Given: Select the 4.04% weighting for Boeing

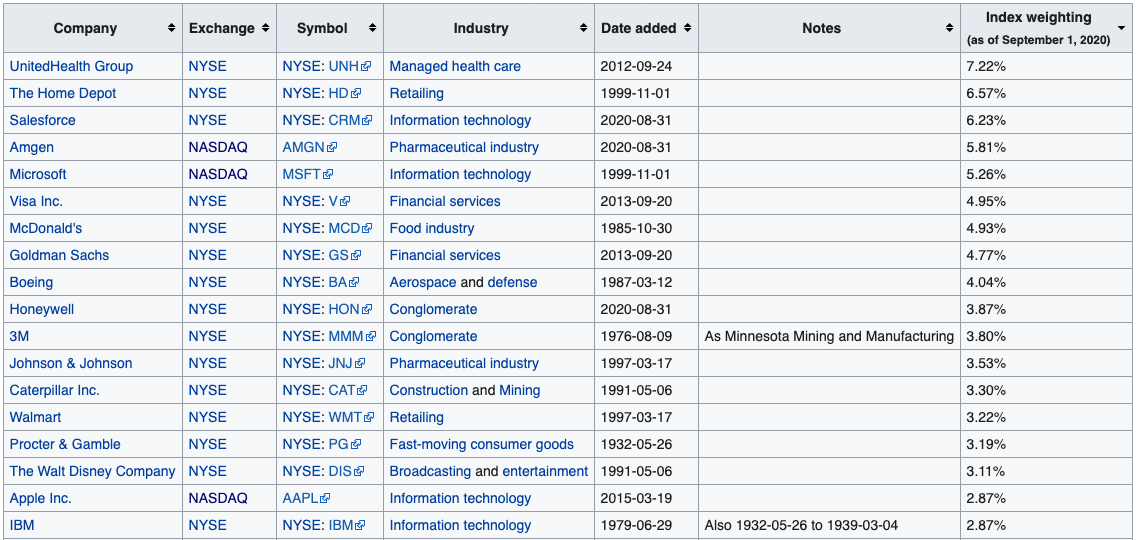Looking at the screenshot, I should 986,282.
